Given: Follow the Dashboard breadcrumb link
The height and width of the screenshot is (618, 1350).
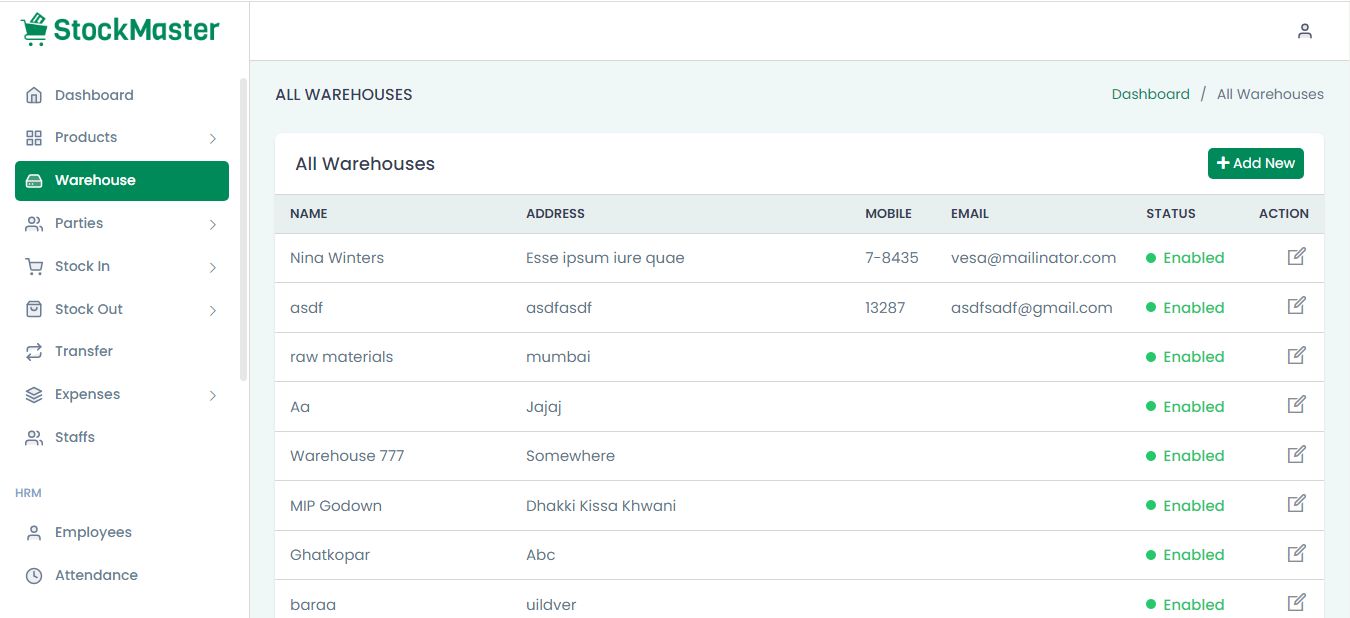Looking at the screenshot, I should click(x=1150, y=94).
